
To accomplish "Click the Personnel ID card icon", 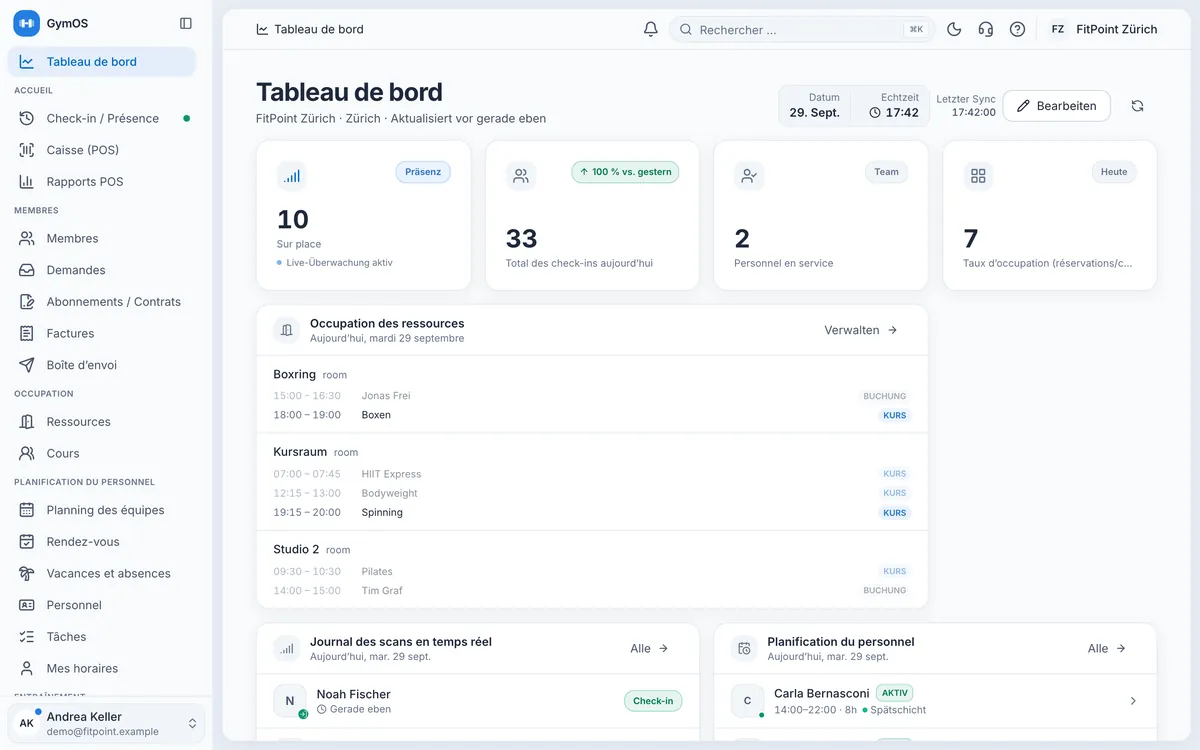I will point(27,605).
